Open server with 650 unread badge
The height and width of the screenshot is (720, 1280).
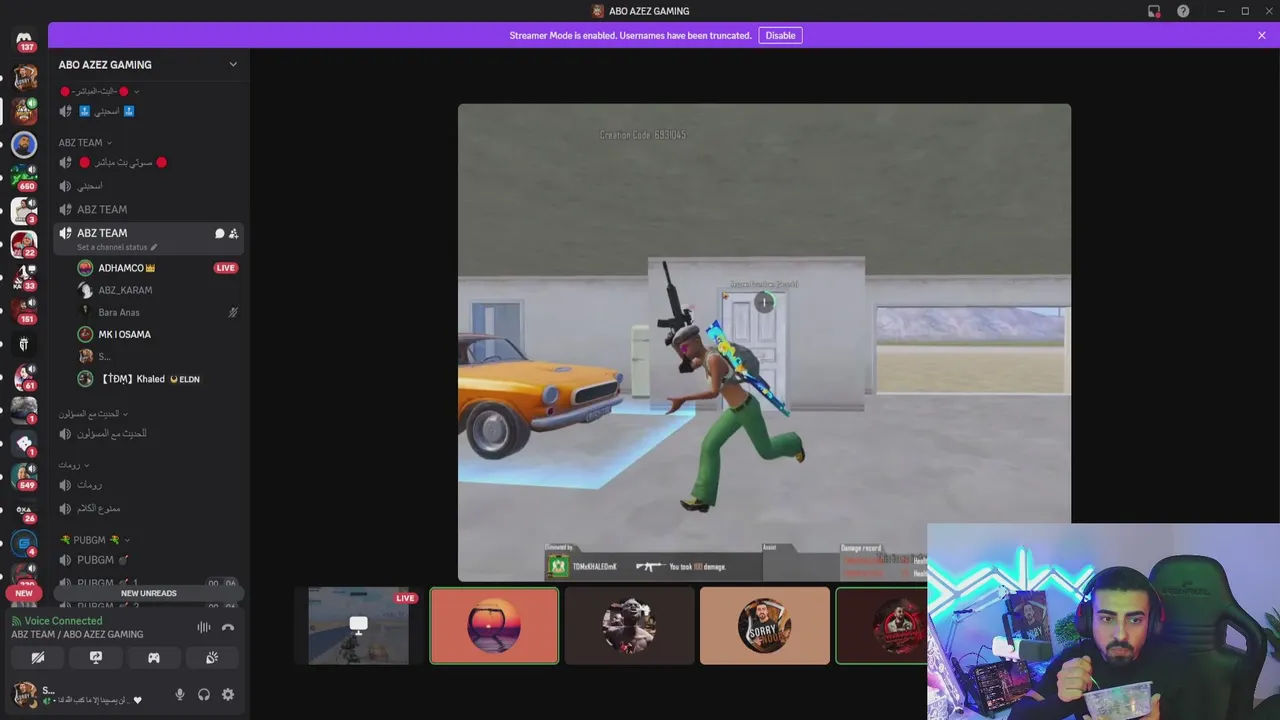[24, 177]
